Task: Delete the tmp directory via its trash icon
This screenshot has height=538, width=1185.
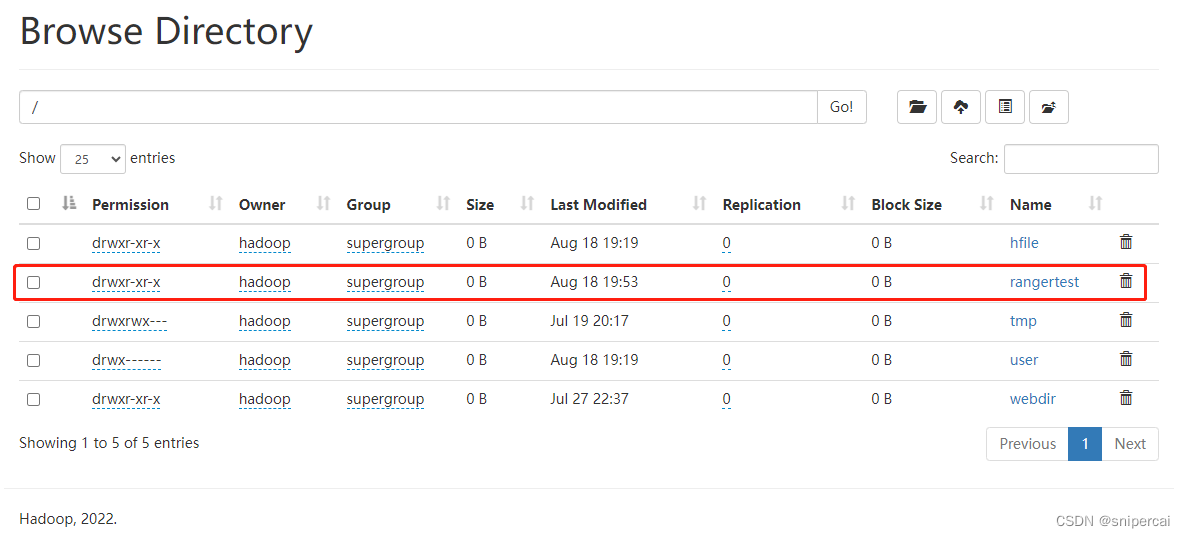Action: [1125, 320]
